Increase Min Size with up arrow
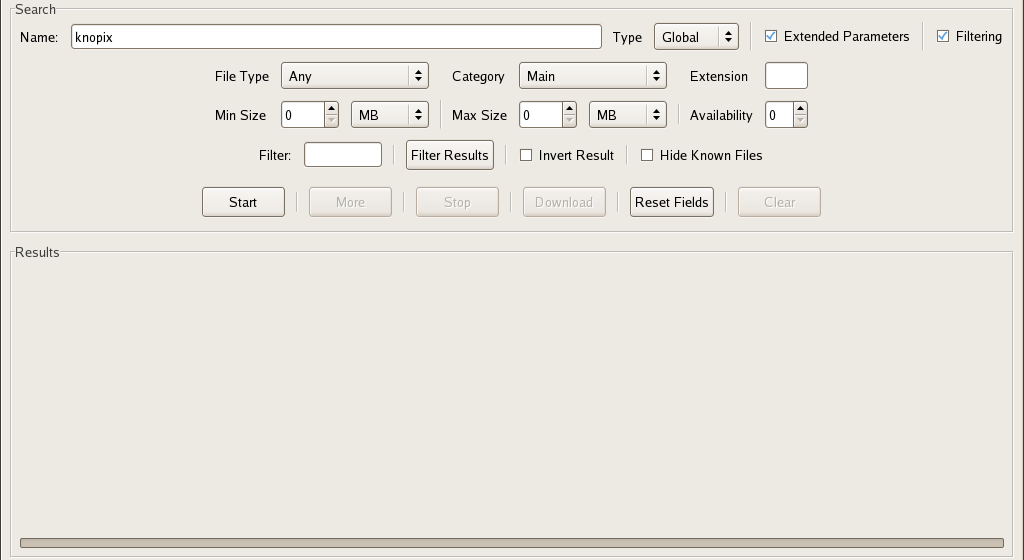 click(x=331, y=109)
